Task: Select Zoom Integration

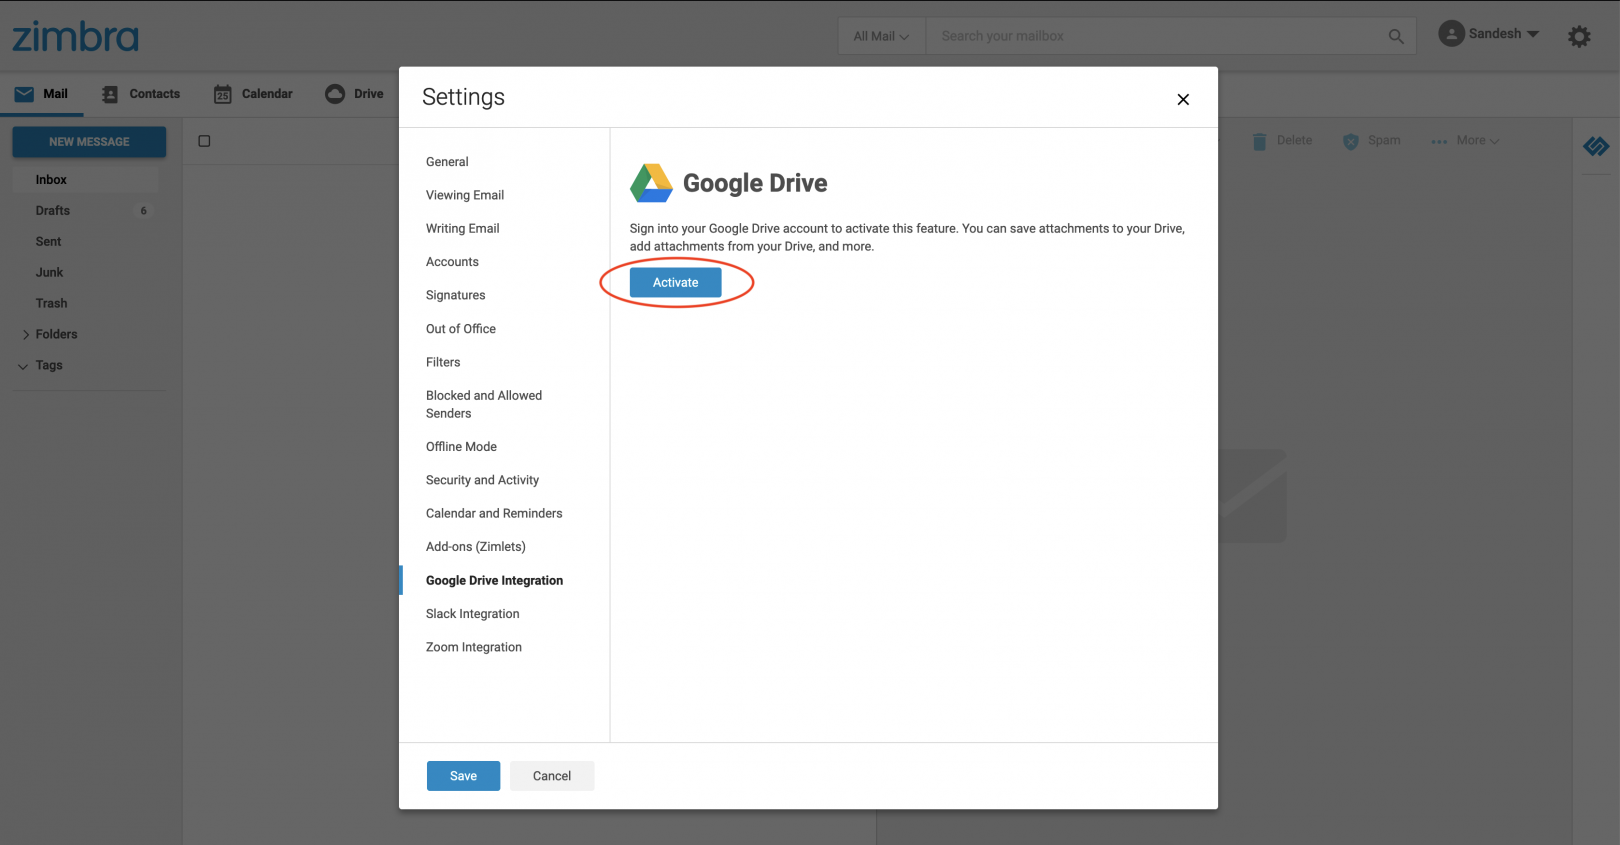Action: tap(474, 647)
